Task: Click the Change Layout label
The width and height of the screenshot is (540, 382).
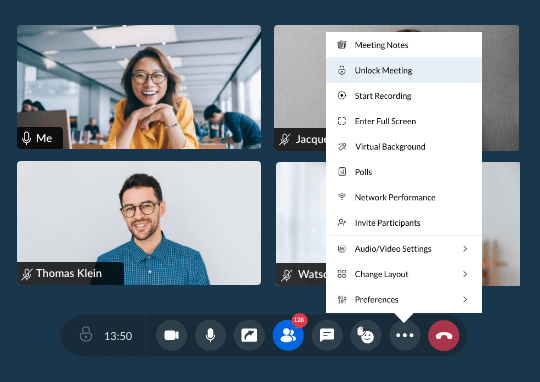Action: coord(381,274)
